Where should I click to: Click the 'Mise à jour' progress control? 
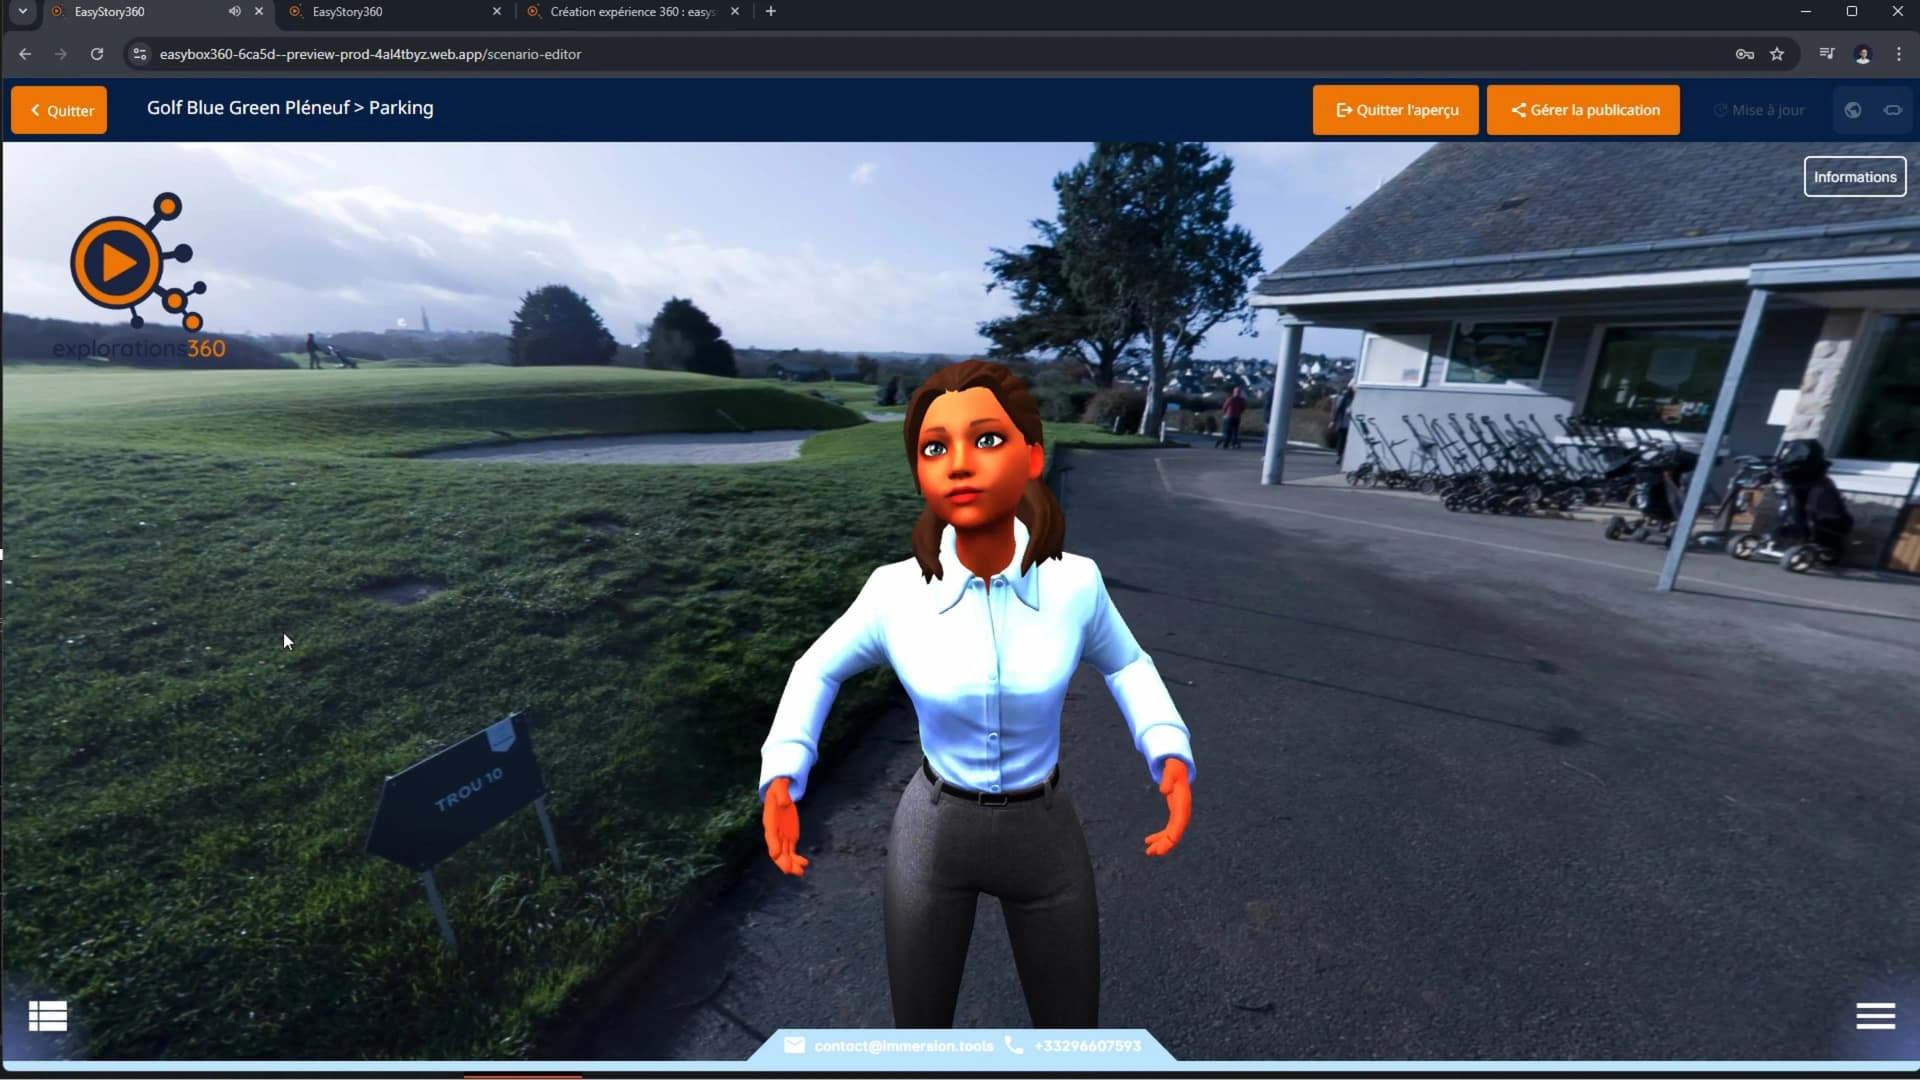click(1759, 110)
